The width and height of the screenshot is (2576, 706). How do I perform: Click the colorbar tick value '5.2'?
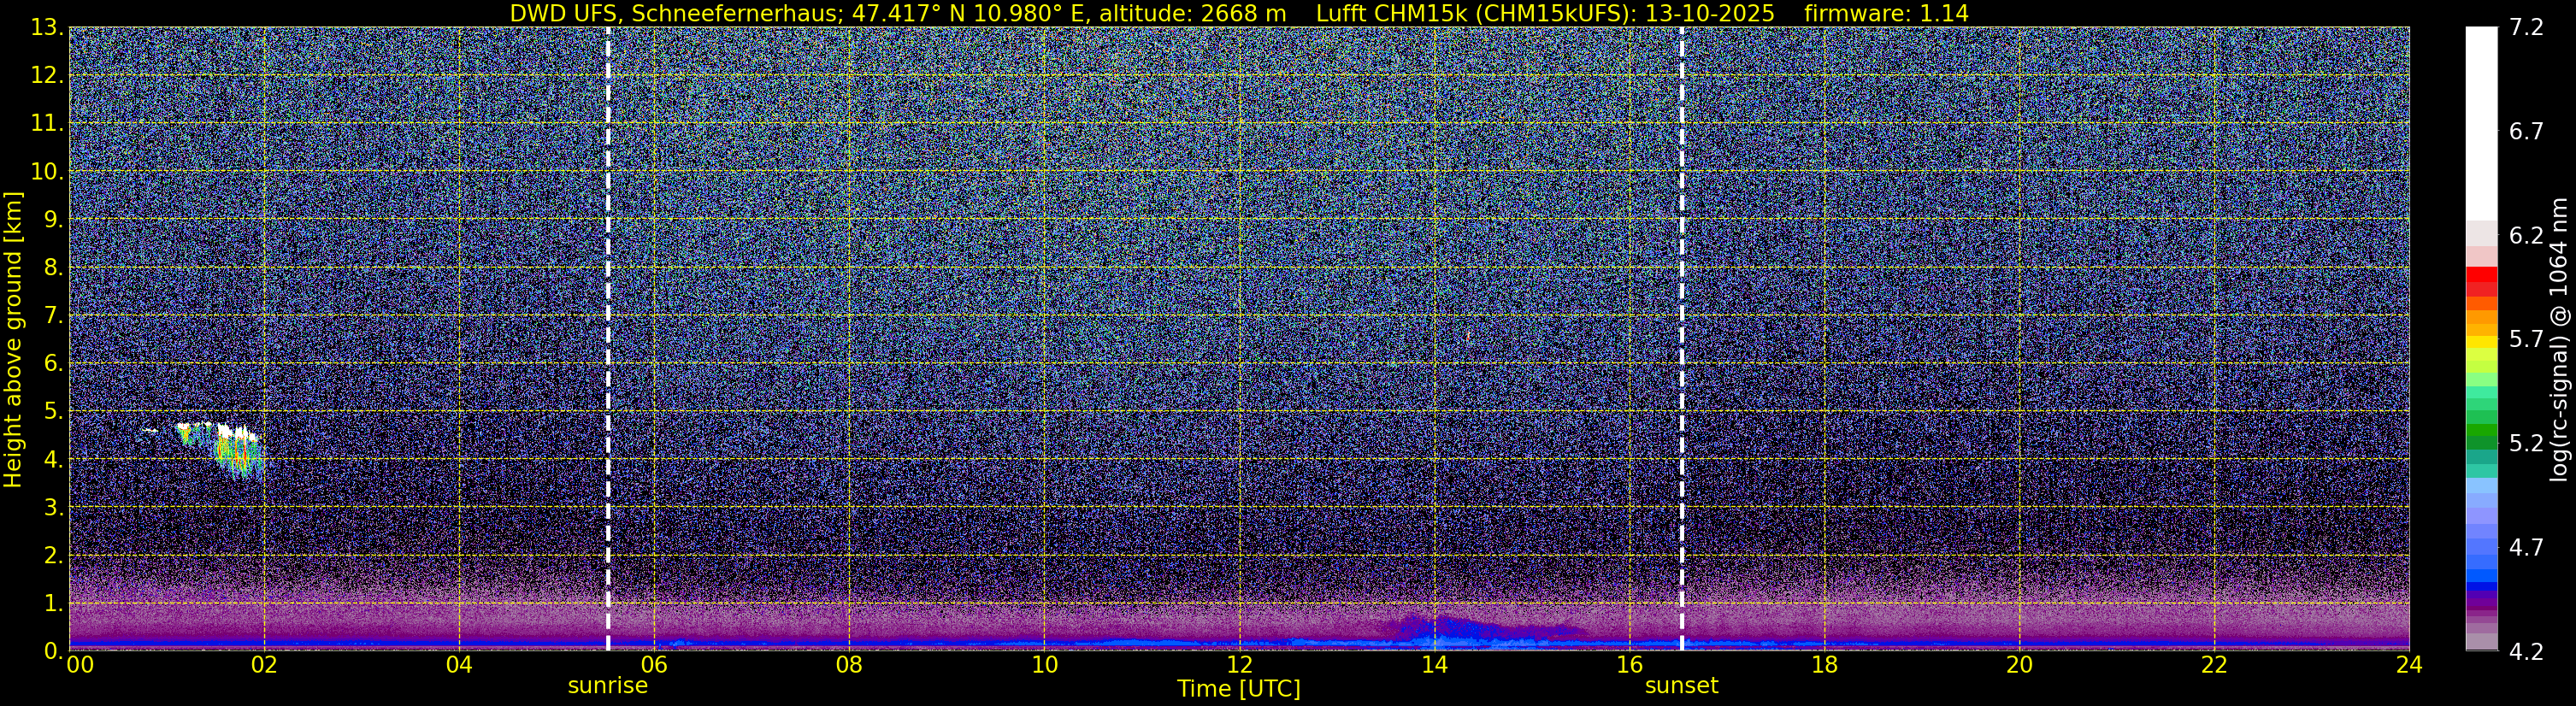coord(2526,444)
